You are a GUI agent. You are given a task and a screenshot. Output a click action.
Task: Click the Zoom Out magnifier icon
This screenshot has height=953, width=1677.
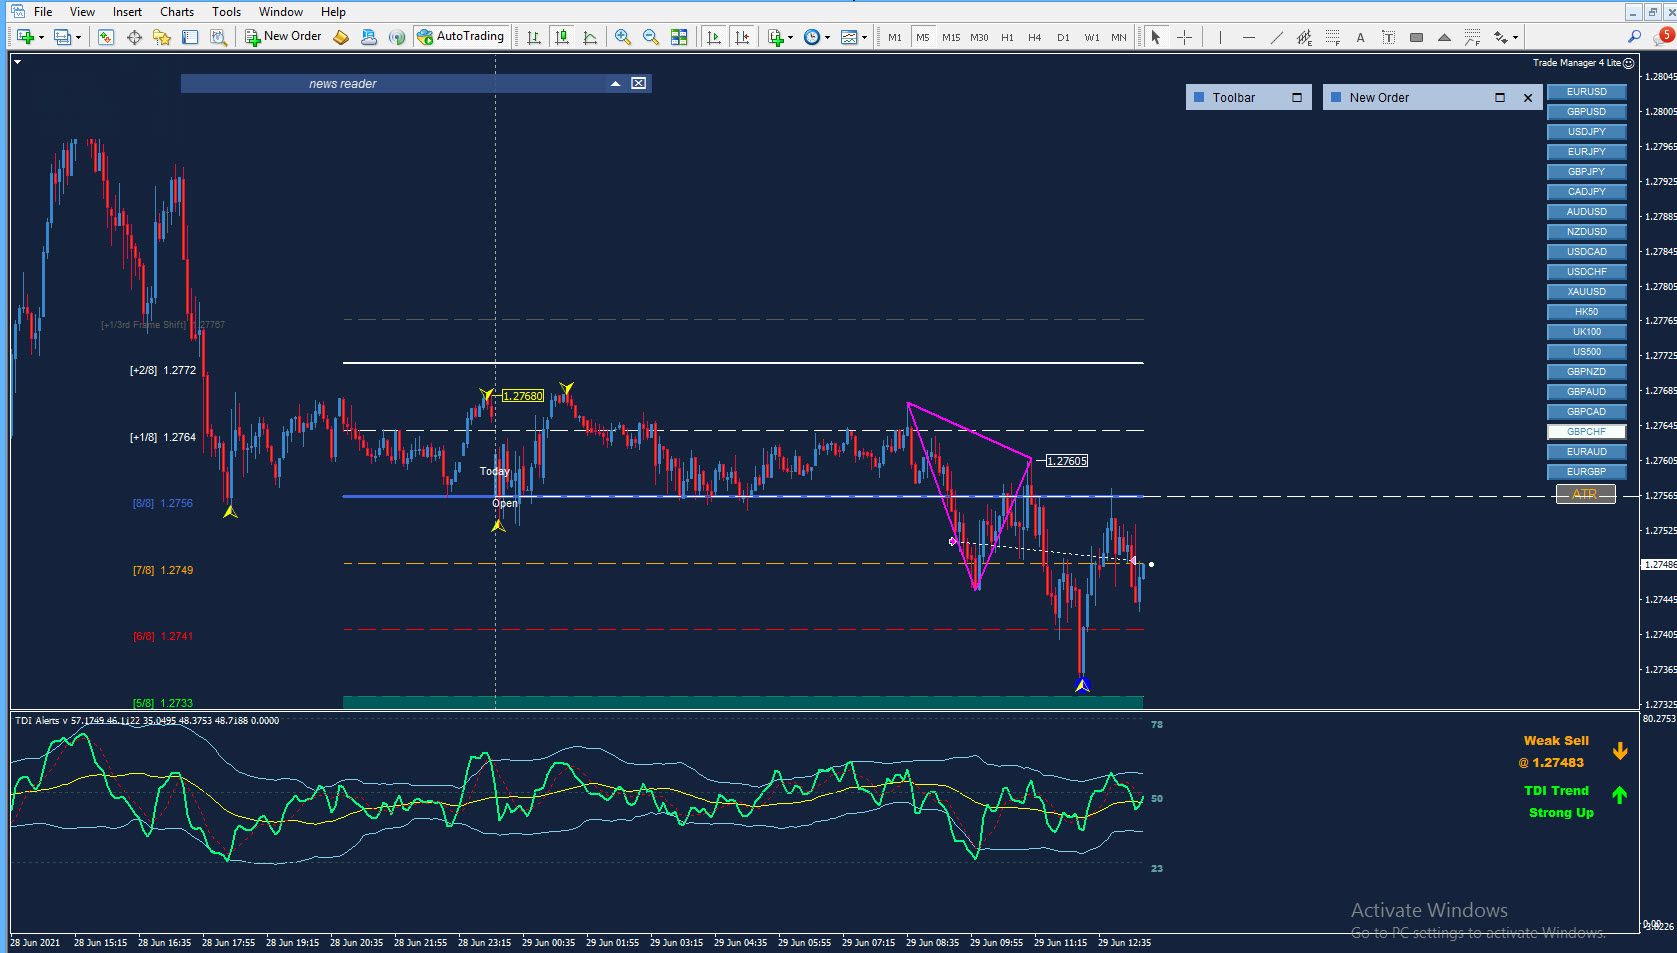pyautogui.click(x=651, y=37)
